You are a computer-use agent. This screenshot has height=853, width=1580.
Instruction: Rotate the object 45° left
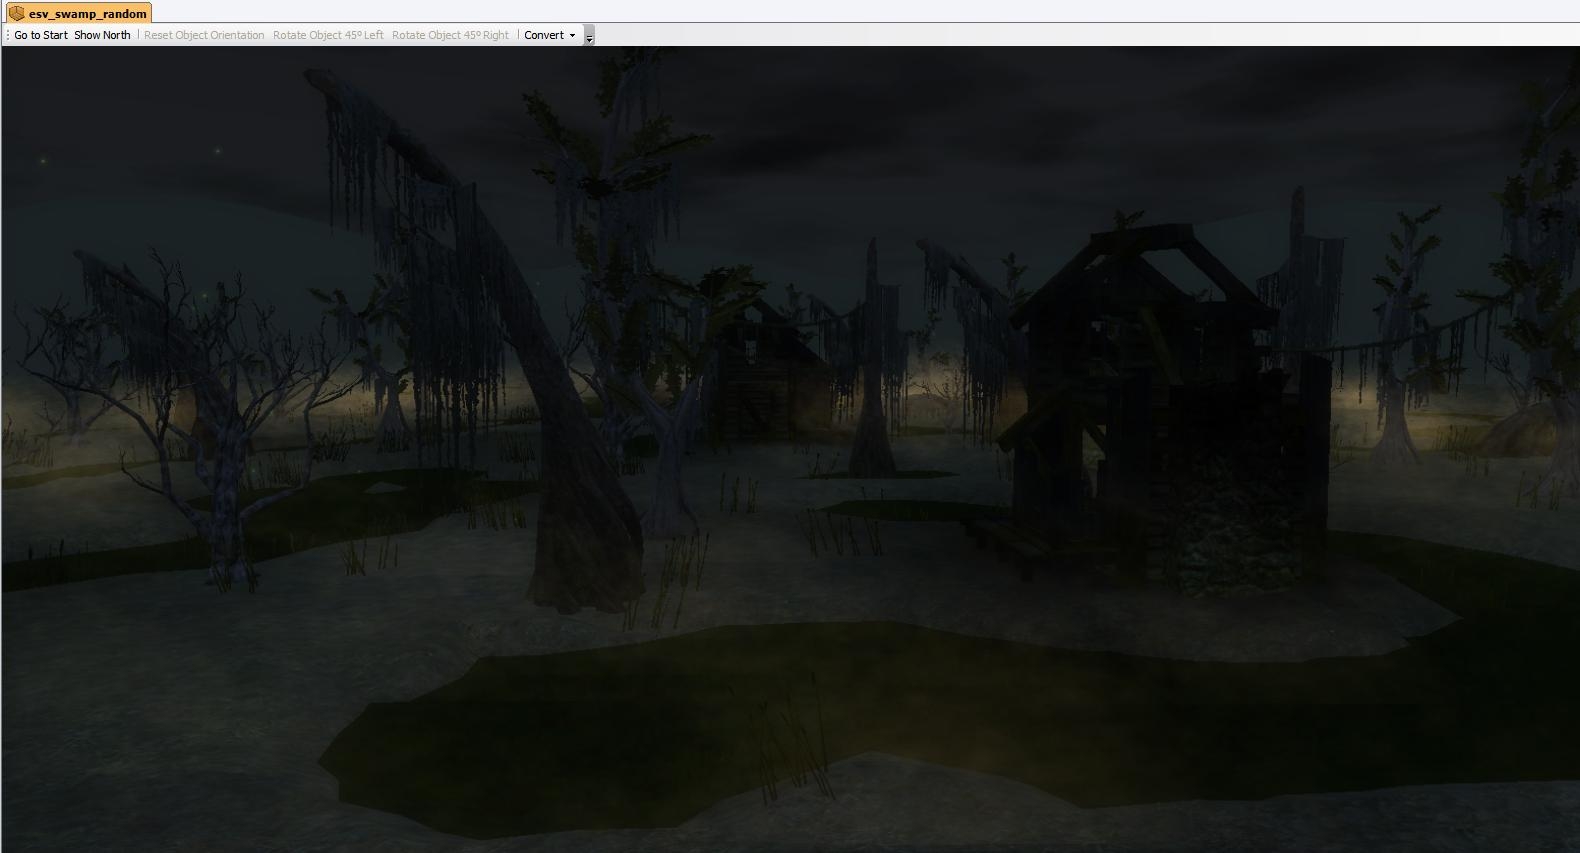click(x=328, y=35)
